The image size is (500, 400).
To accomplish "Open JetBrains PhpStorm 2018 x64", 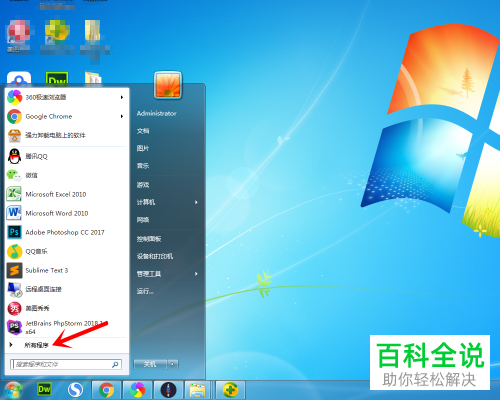I will click(x=66, y=327).
